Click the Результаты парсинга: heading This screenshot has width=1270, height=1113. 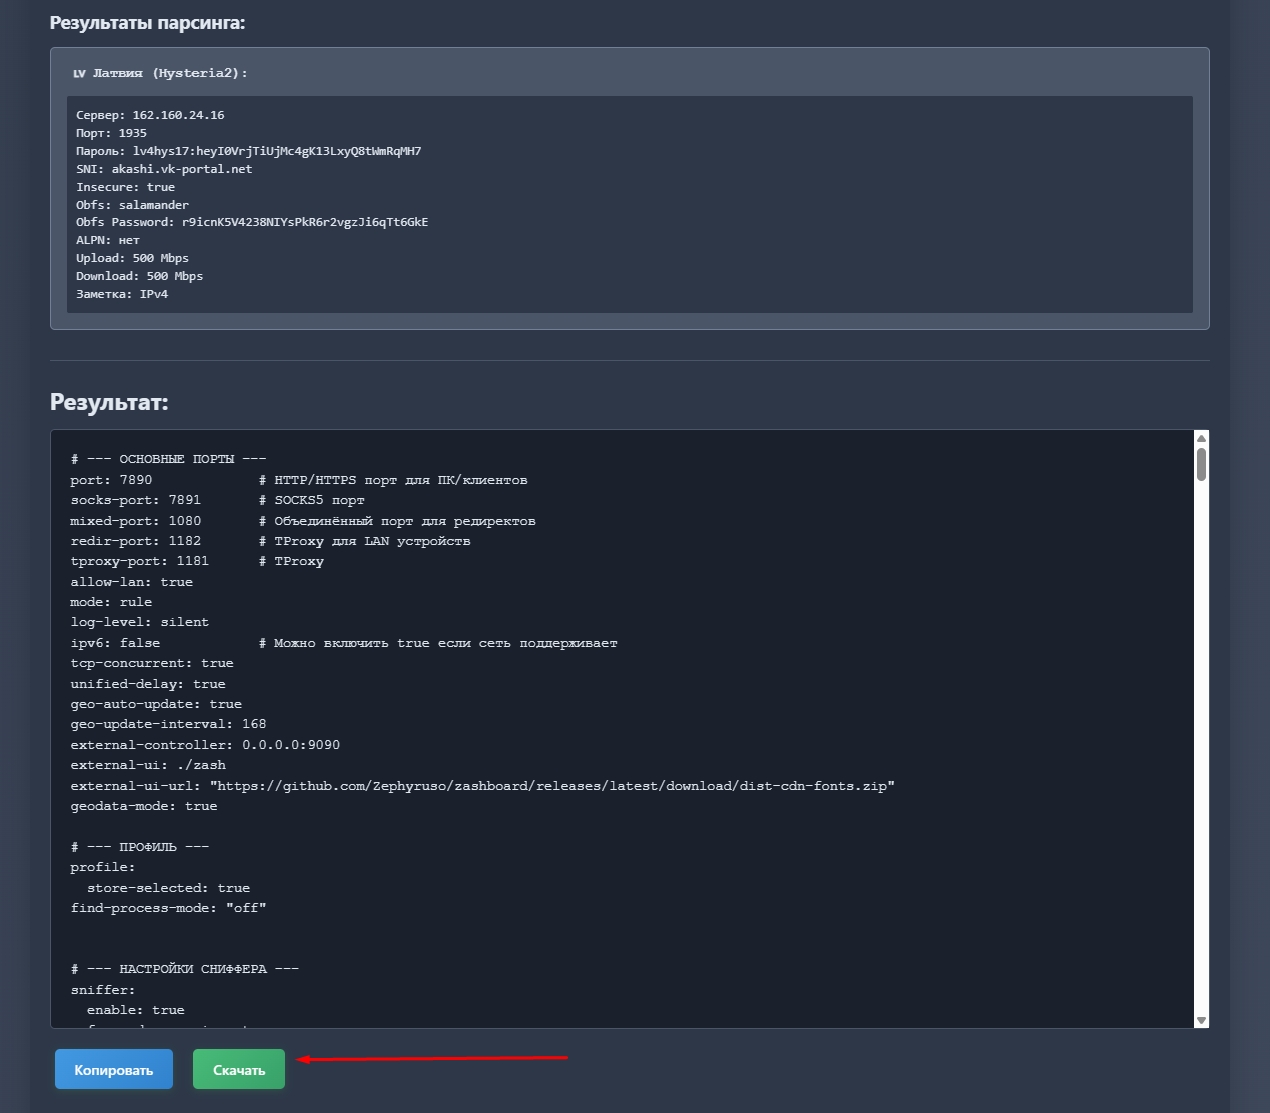(x=147, y=22)
